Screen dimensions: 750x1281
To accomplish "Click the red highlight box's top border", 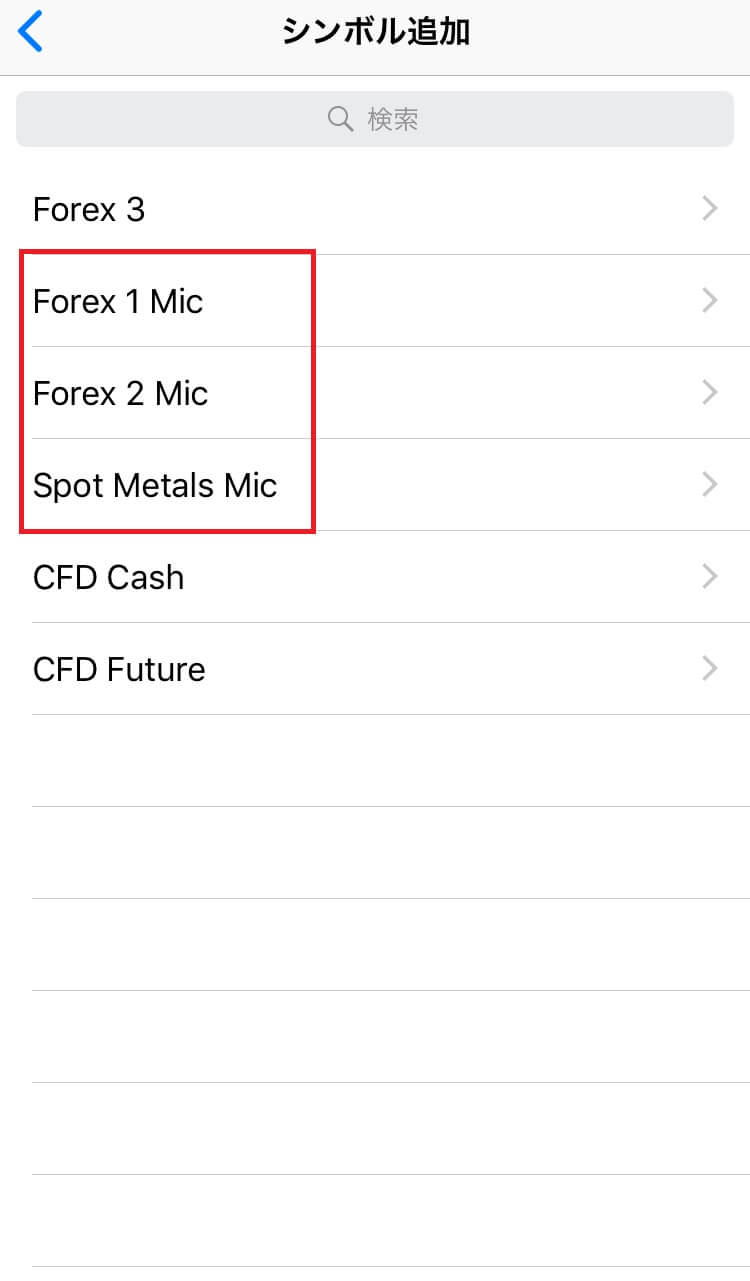I will click(168, 252).
